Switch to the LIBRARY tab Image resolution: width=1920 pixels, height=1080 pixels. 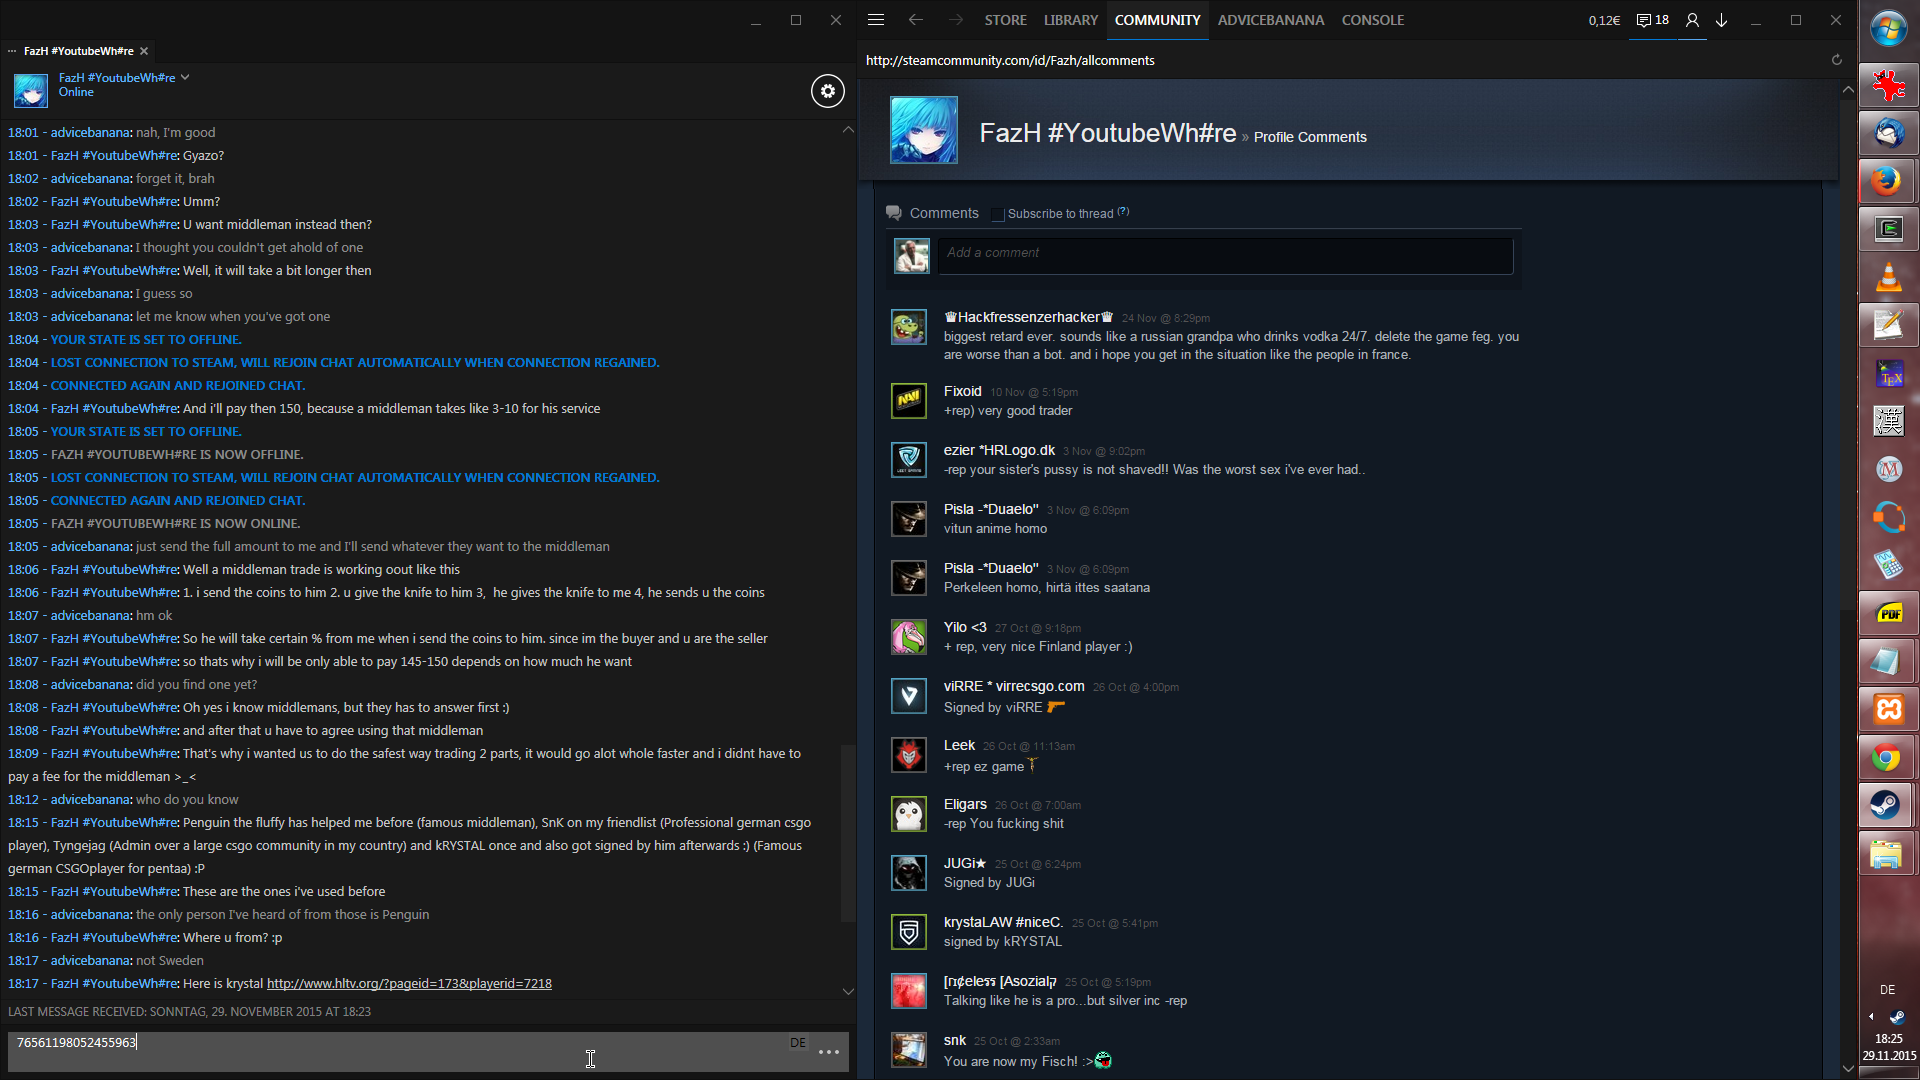coord(1070,20)
